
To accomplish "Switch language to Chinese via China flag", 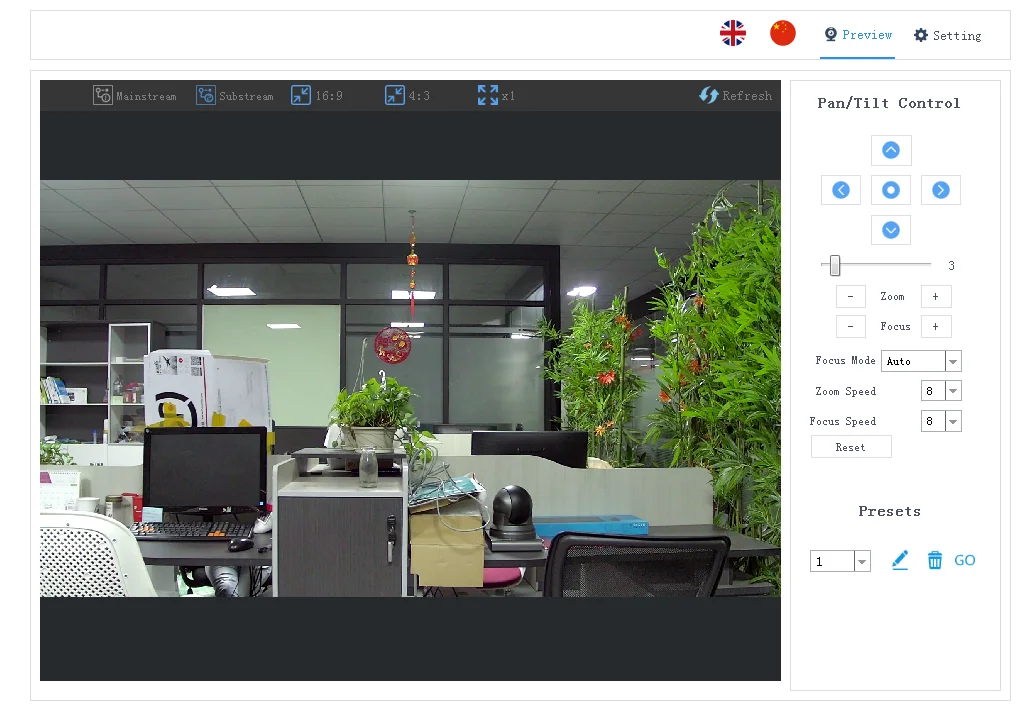I will point(782,33).
